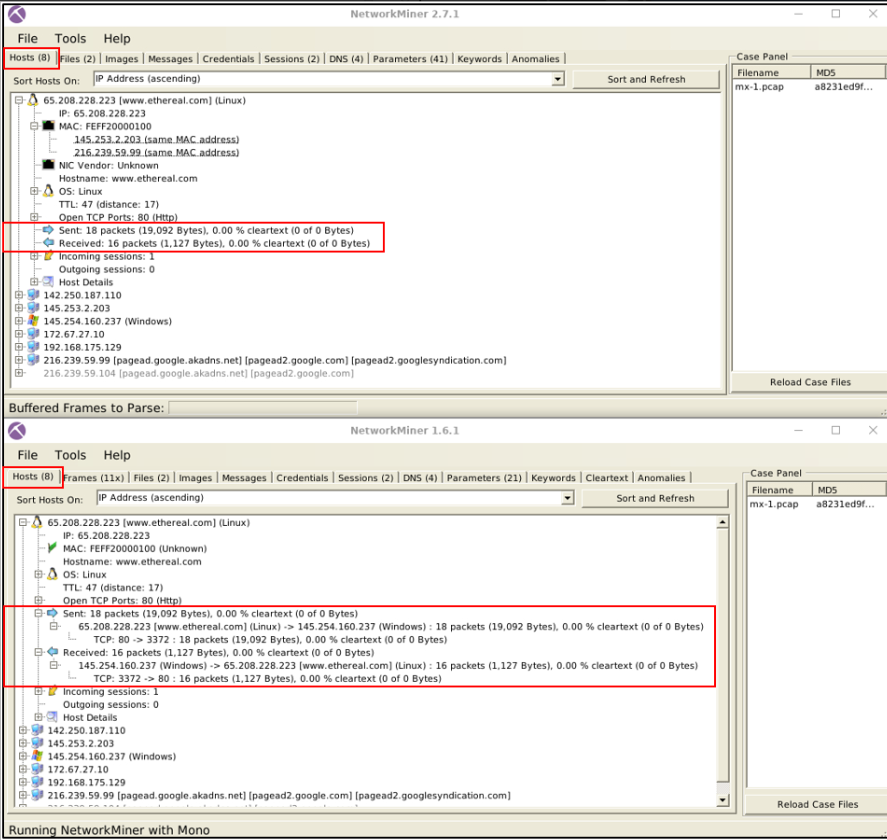This screenshot has height=840, width=887.
Task: Select TTL: 47 (distance: 17) in 2.7.1 window
Action: pos(109,204)
